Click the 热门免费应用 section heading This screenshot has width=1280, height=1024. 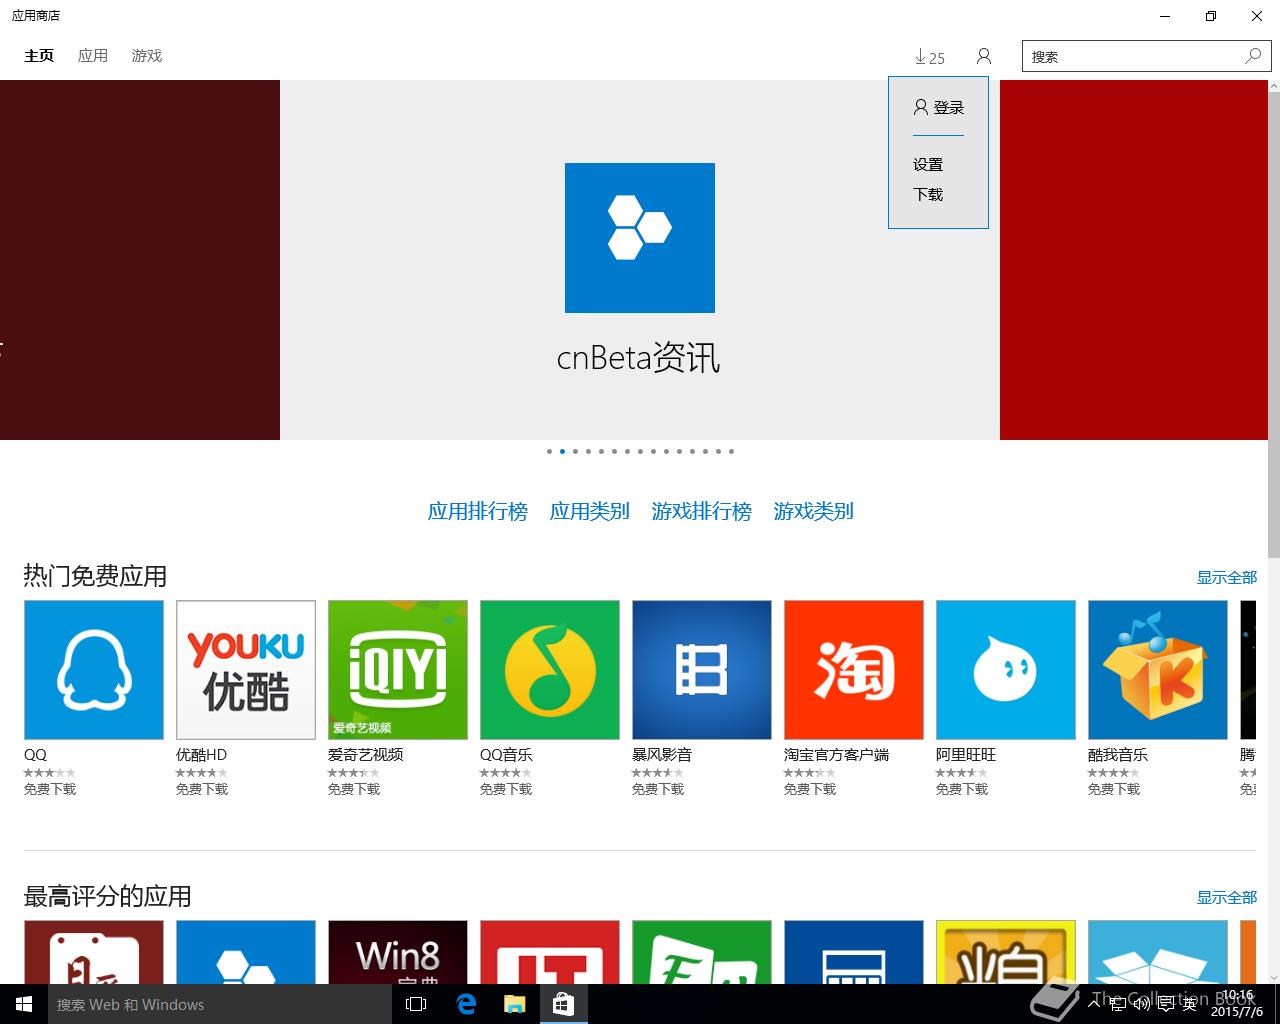click(x=95, y=576)
